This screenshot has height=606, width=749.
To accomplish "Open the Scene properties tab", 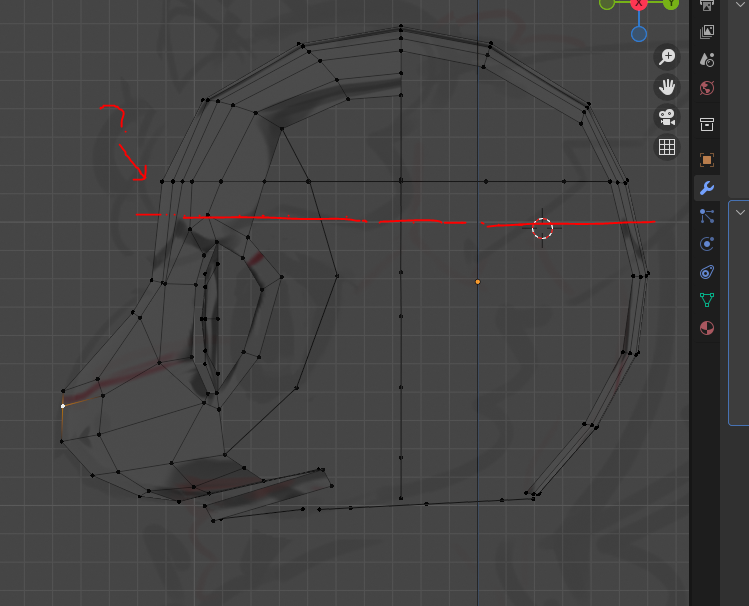I will (707, 59).
